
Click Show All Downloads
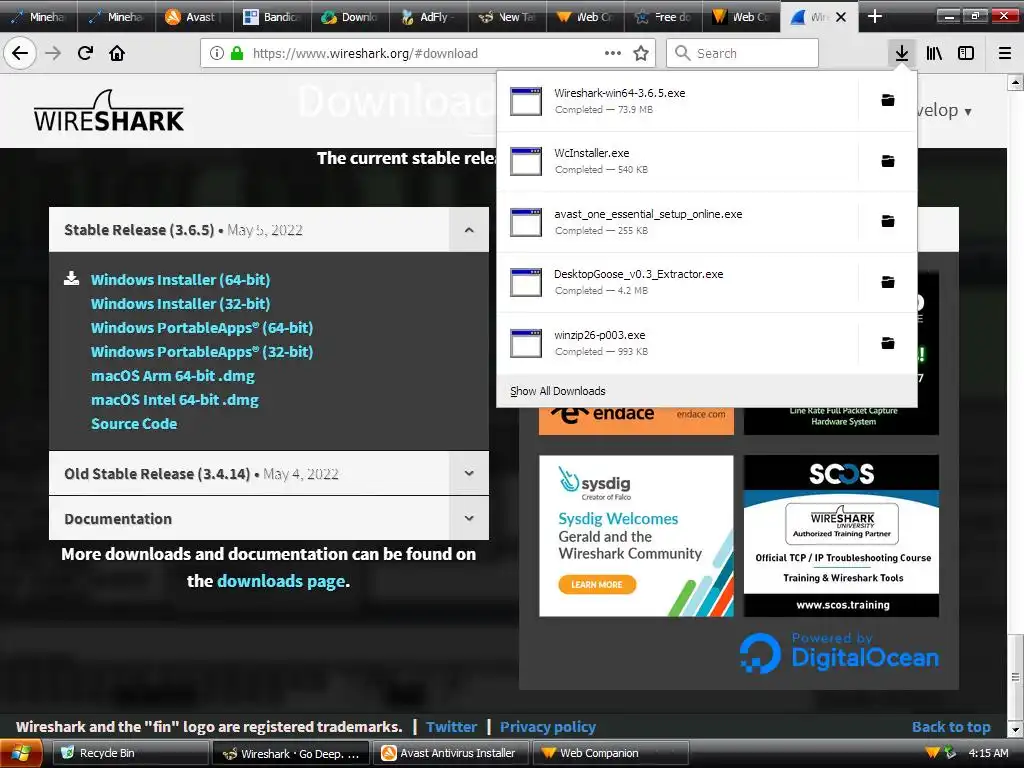point(707,391)
